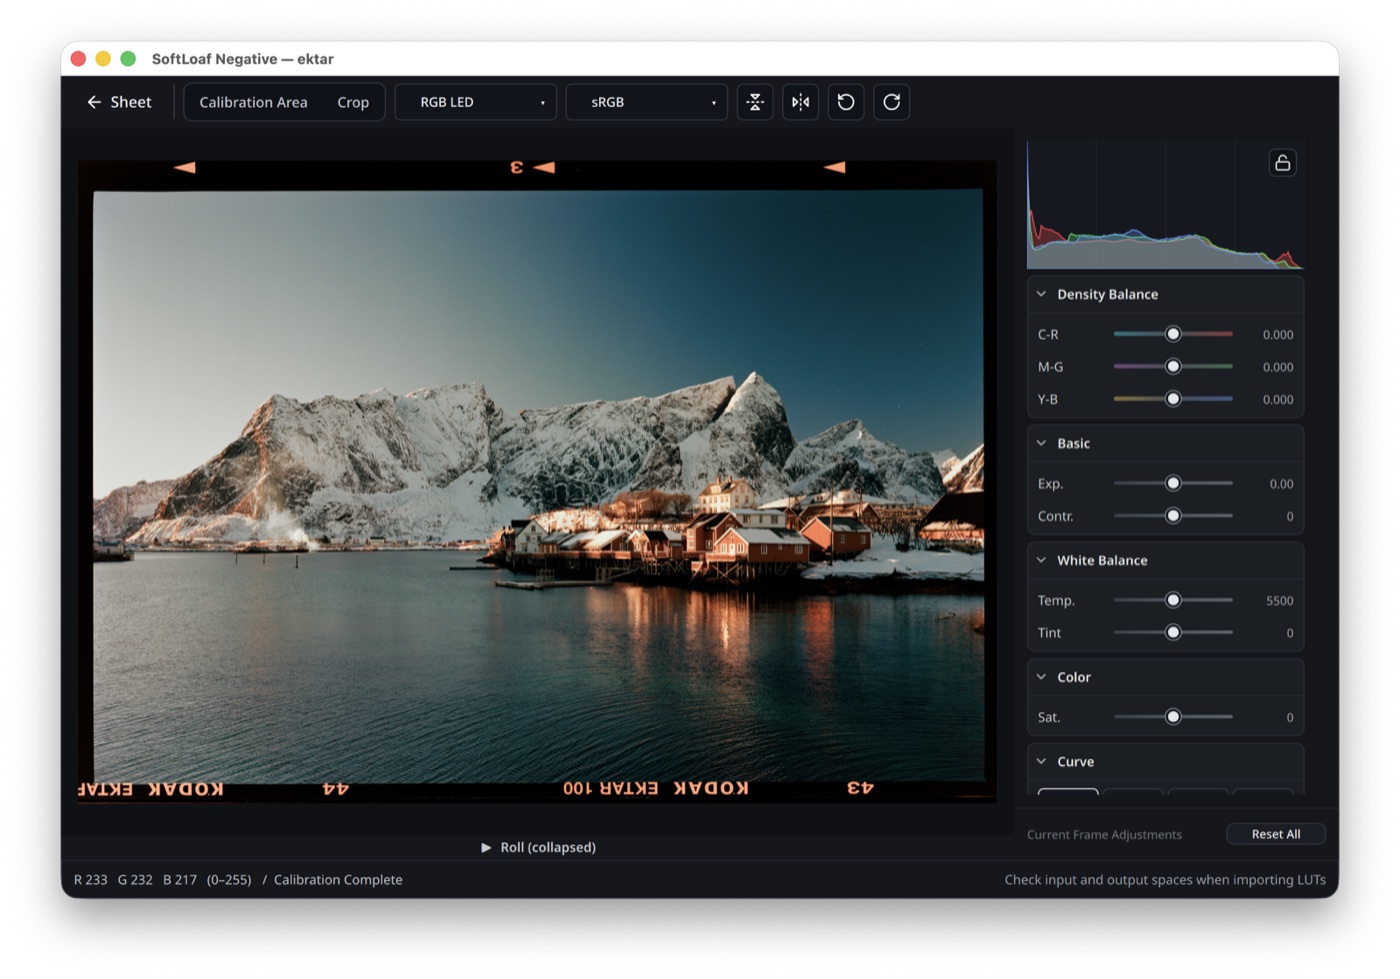
Task: Select the Calibration Area mode
Action: (253, 102)
